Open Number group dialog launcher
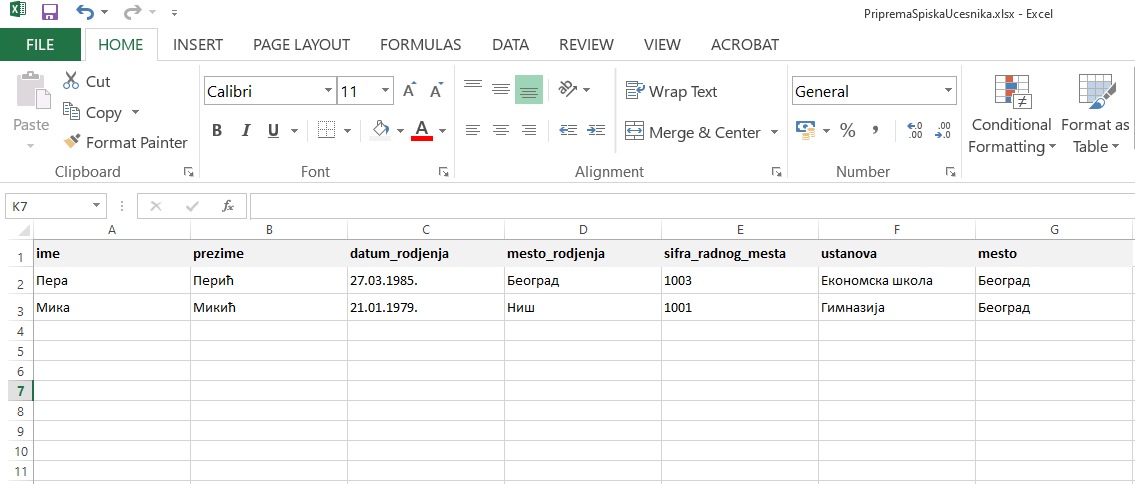This screenshot has width=1135, height=484. pyautogui.click(x=950, y=171)
